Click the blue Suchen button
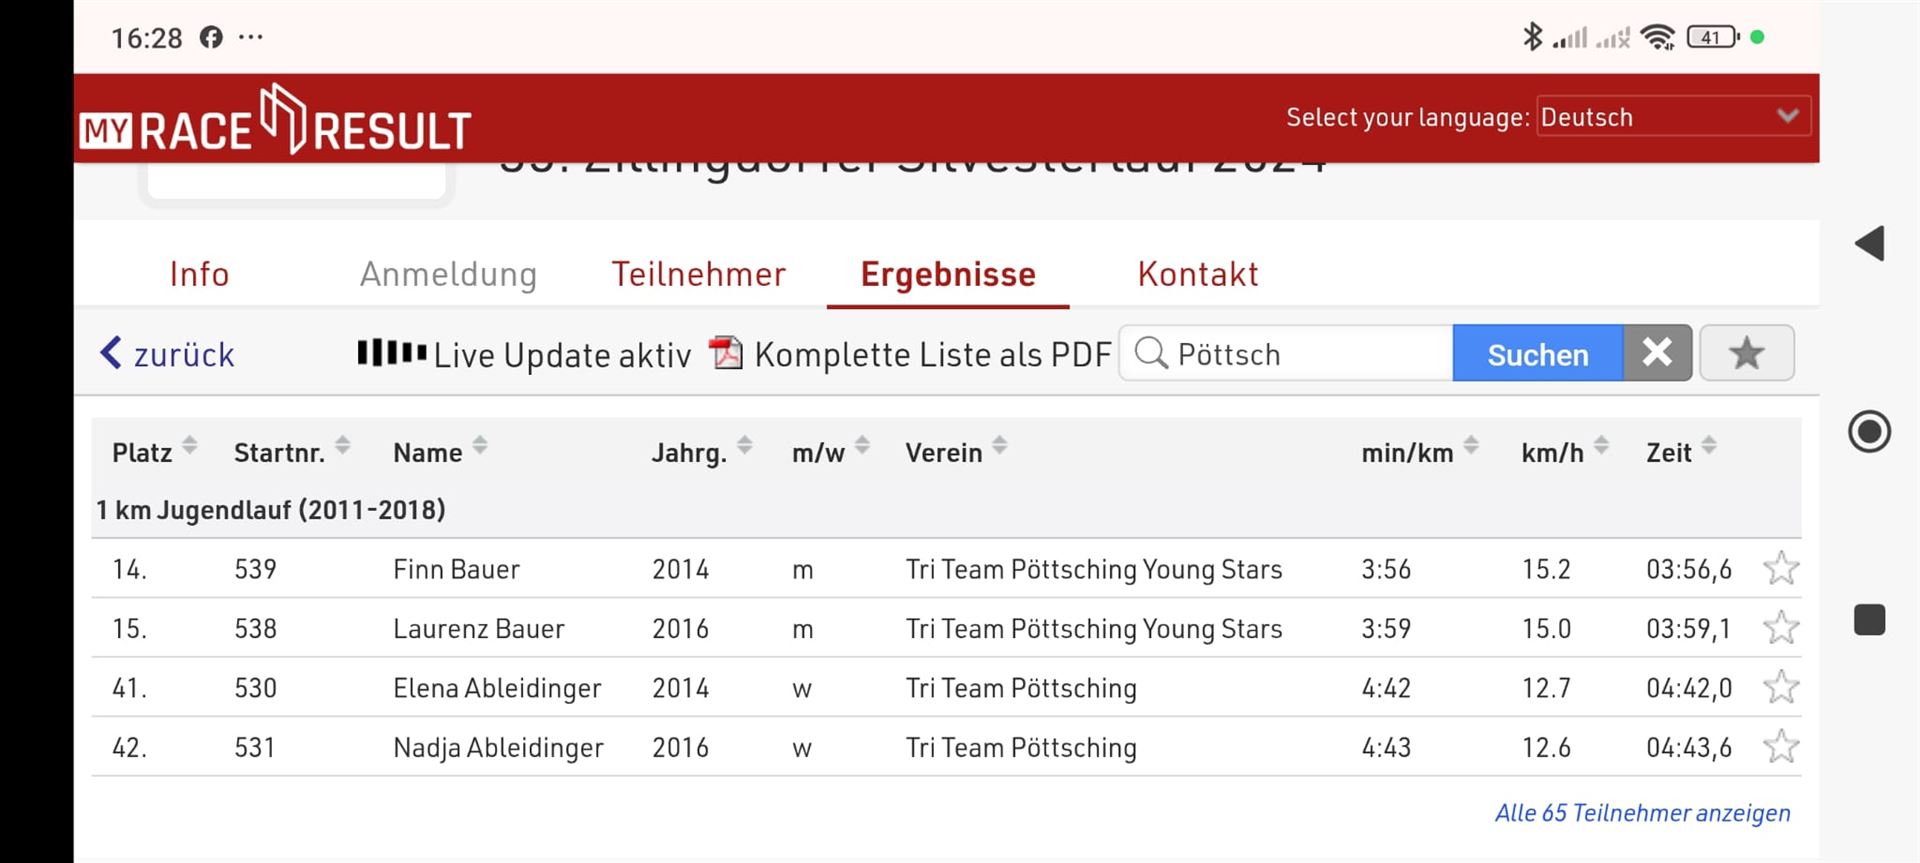The width and height of the screenshot is (1920, 863). [1538, 353]
